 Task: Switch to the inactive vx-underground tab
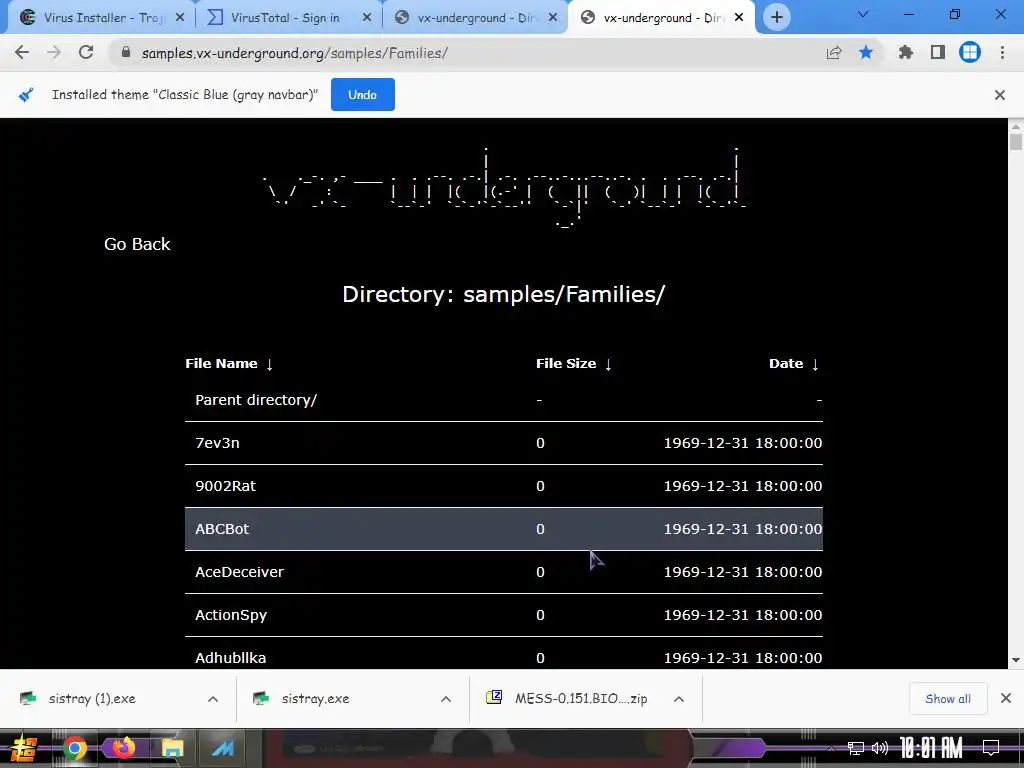(x=473, y=18)
